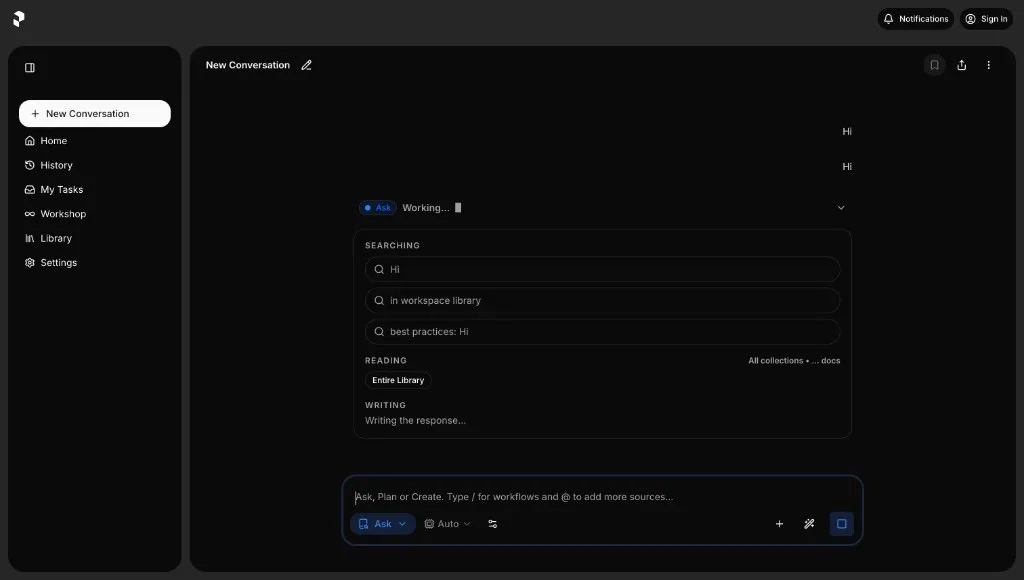Click 'All collections • ... docs' text
This screenshot has width=1024, height=580.
tap(794, 361)
